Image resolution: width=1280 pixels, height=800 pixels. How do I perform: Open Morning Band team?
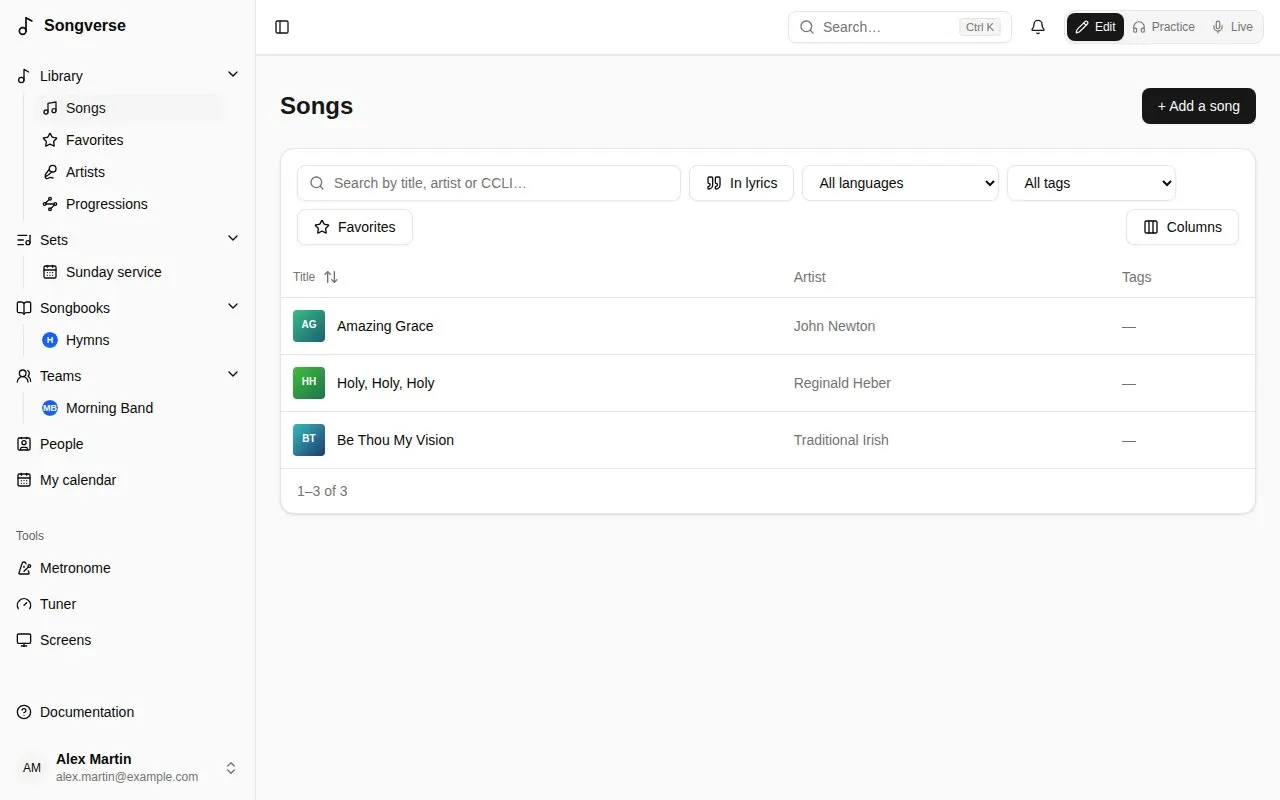pyautogui.click(x=130, y=408)
